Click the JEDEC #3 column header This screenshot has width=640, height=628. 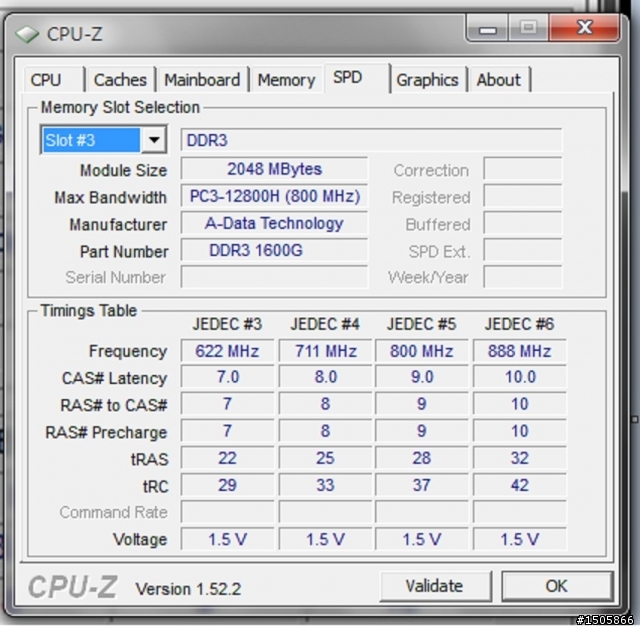[227, 324]
